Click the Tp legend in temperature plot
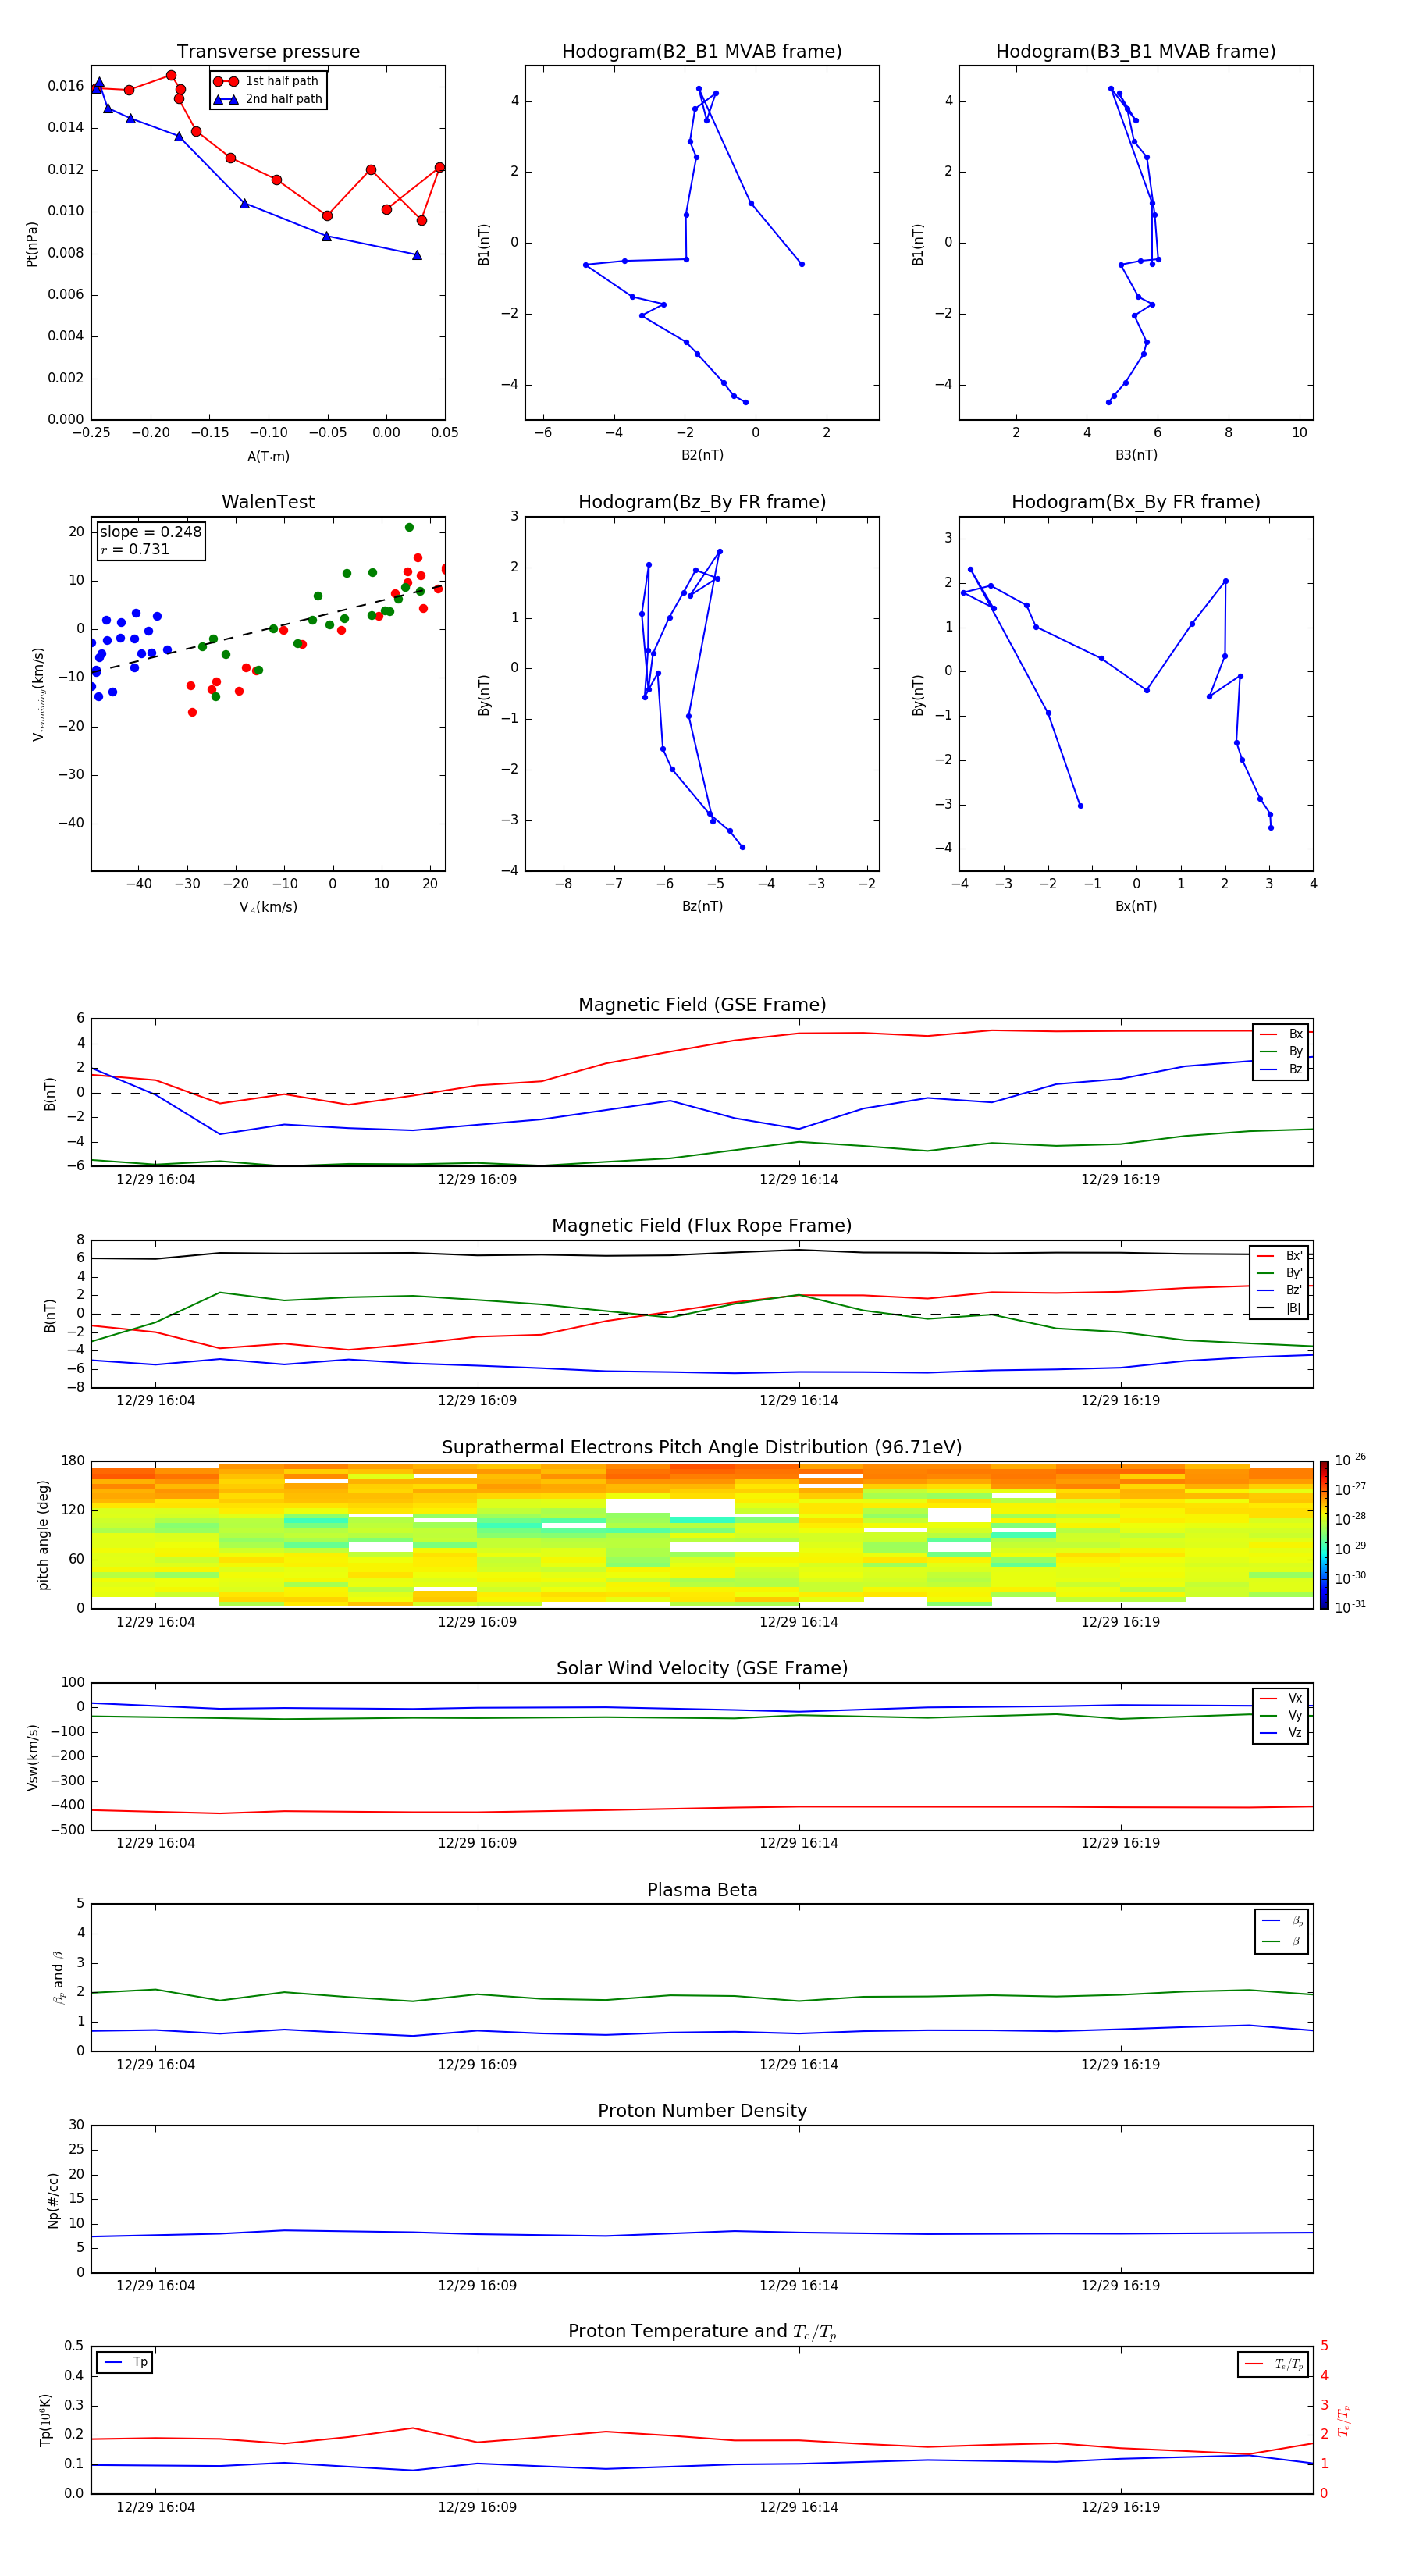This screenshot has width=1405, height=2576. [x=125, y=2362]
